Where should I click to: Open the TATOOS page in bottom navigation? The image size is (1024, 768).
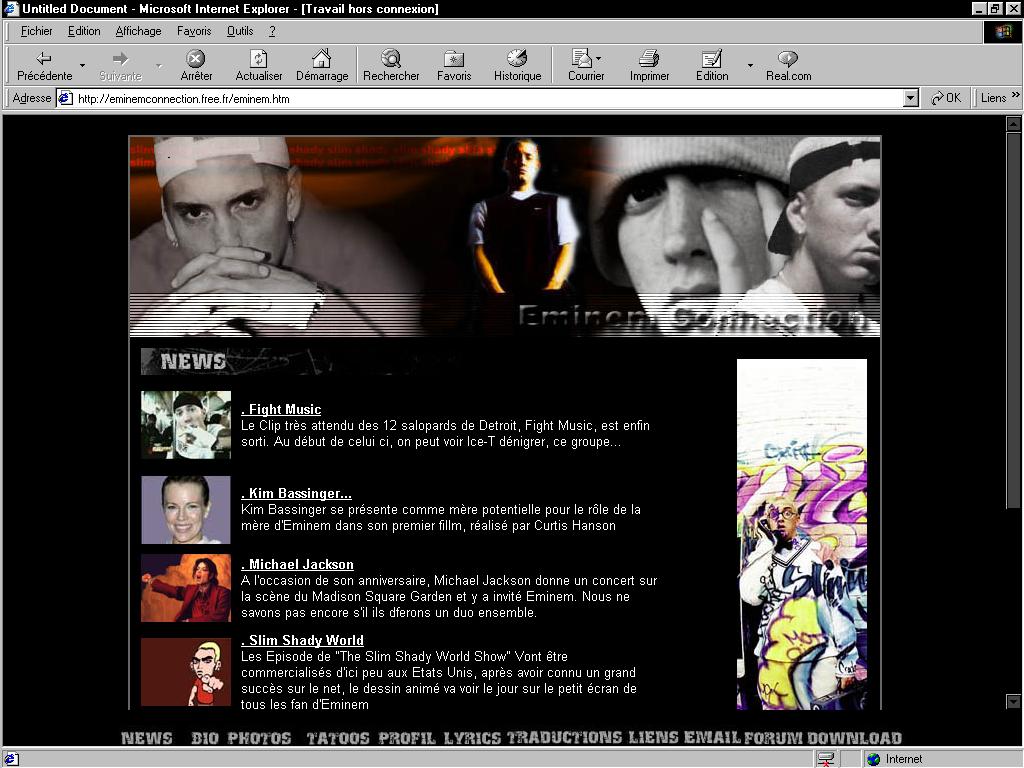click(338, 738)
